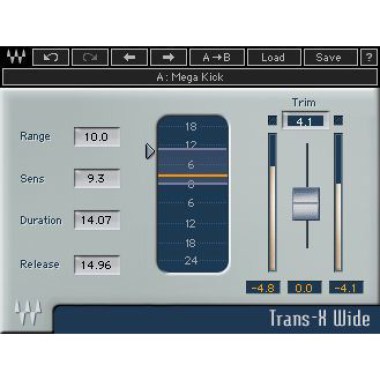The height and width of the screenshot is (380, 380).
Task: Copy setup A to B
Action: tap(217, 57)
